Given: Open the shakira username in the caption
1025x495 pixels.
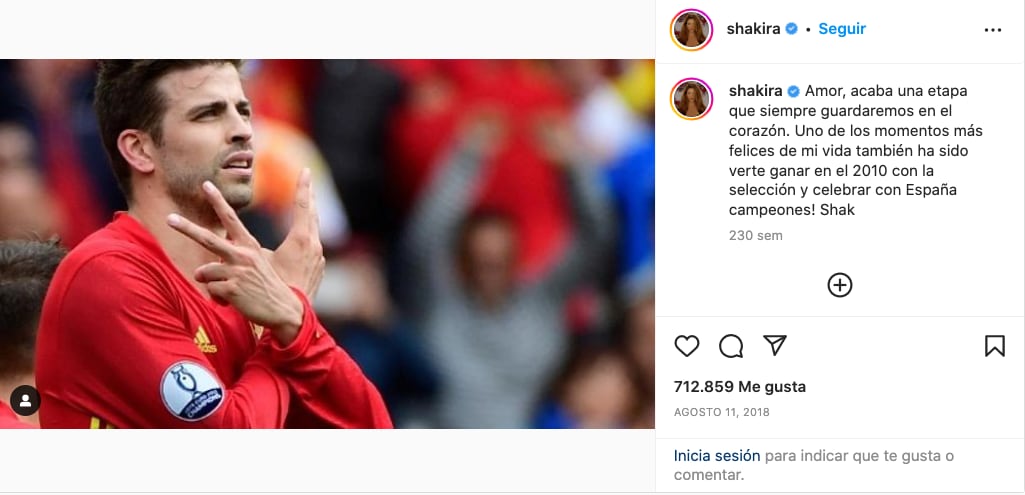Looking at the screenshot, I should pos(756,91).
